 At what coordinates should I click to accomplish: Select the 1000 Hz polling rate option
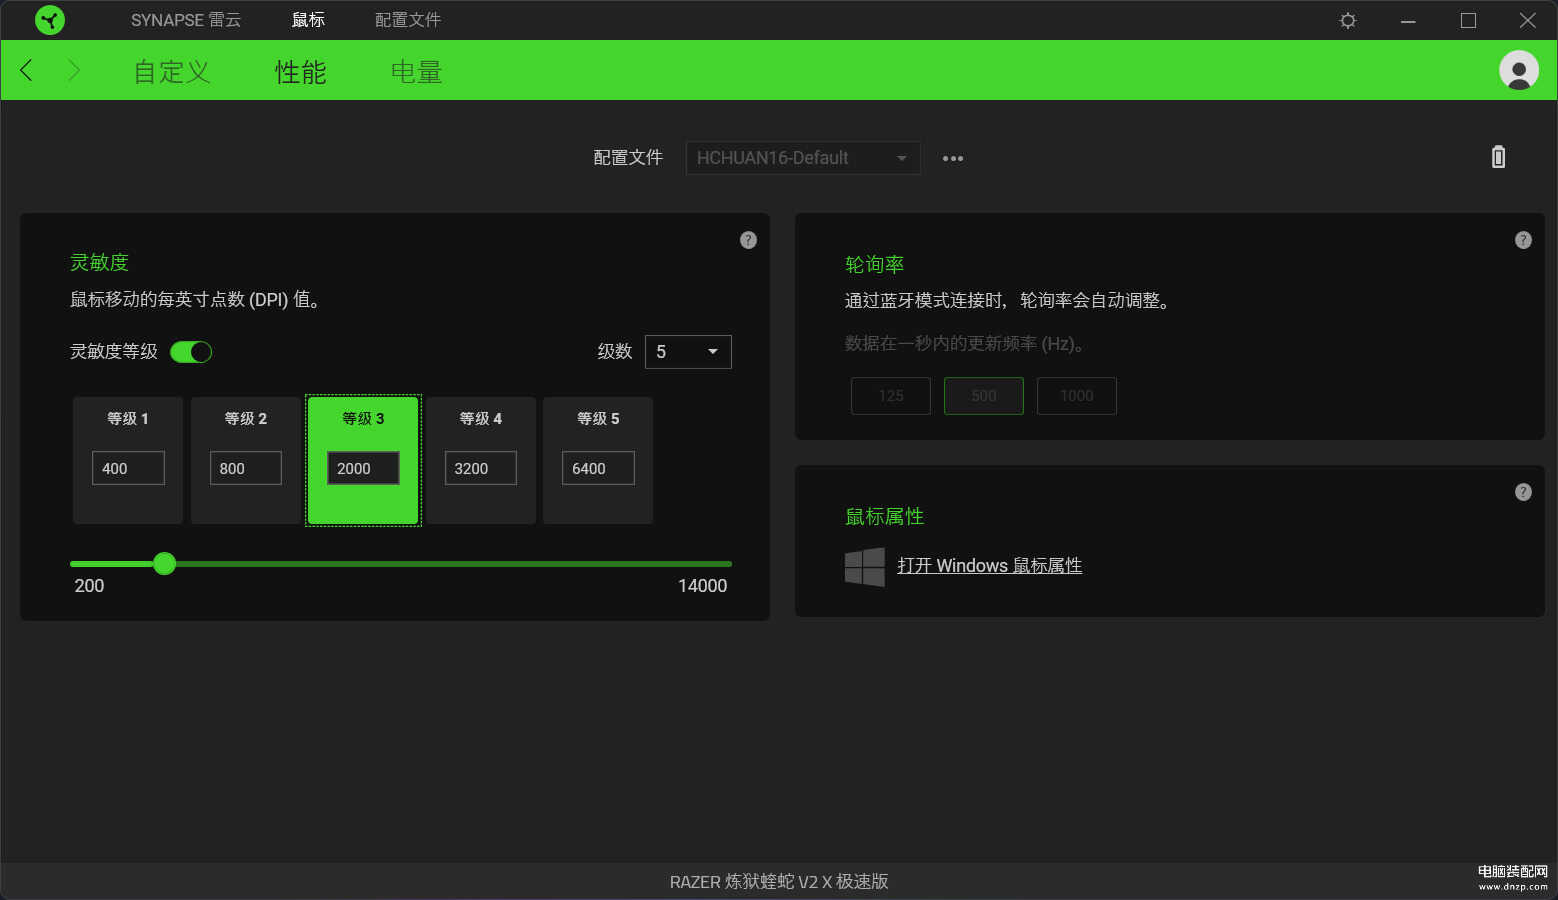[1076, 396]
